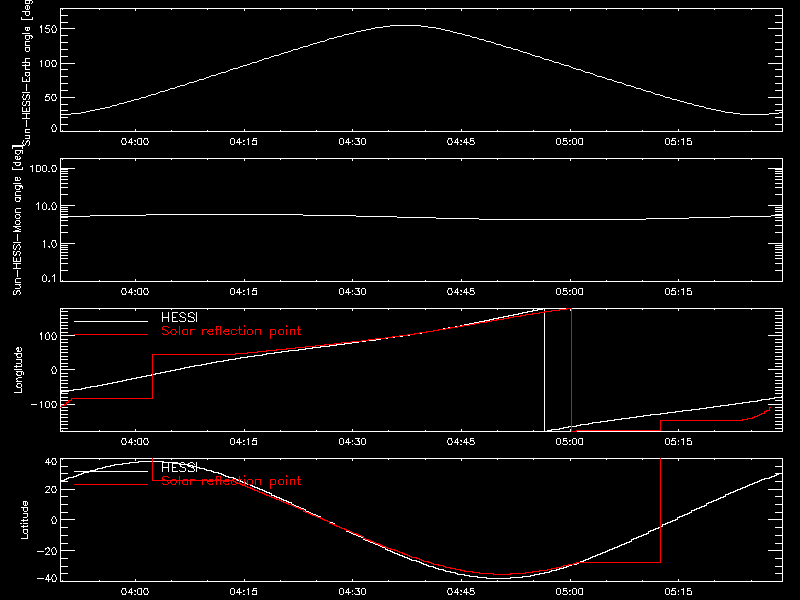The width and height of the screenshot is (800, 600).
Task: Select the 10.0 tick on Moon angle plot
Action: point(46,206)
